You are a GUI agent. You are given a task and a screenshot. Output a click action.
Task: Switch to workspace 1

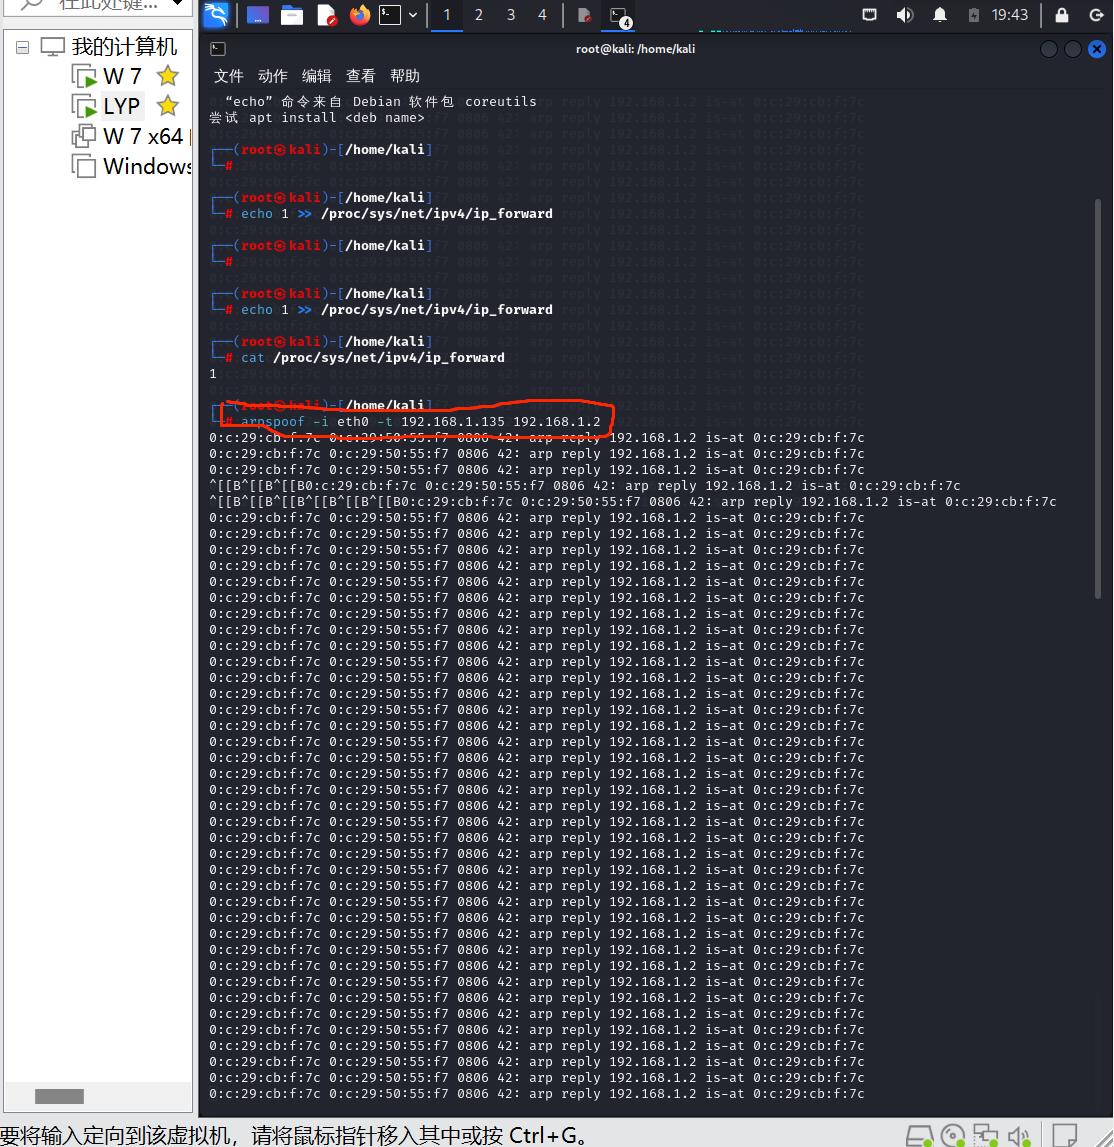447,15
